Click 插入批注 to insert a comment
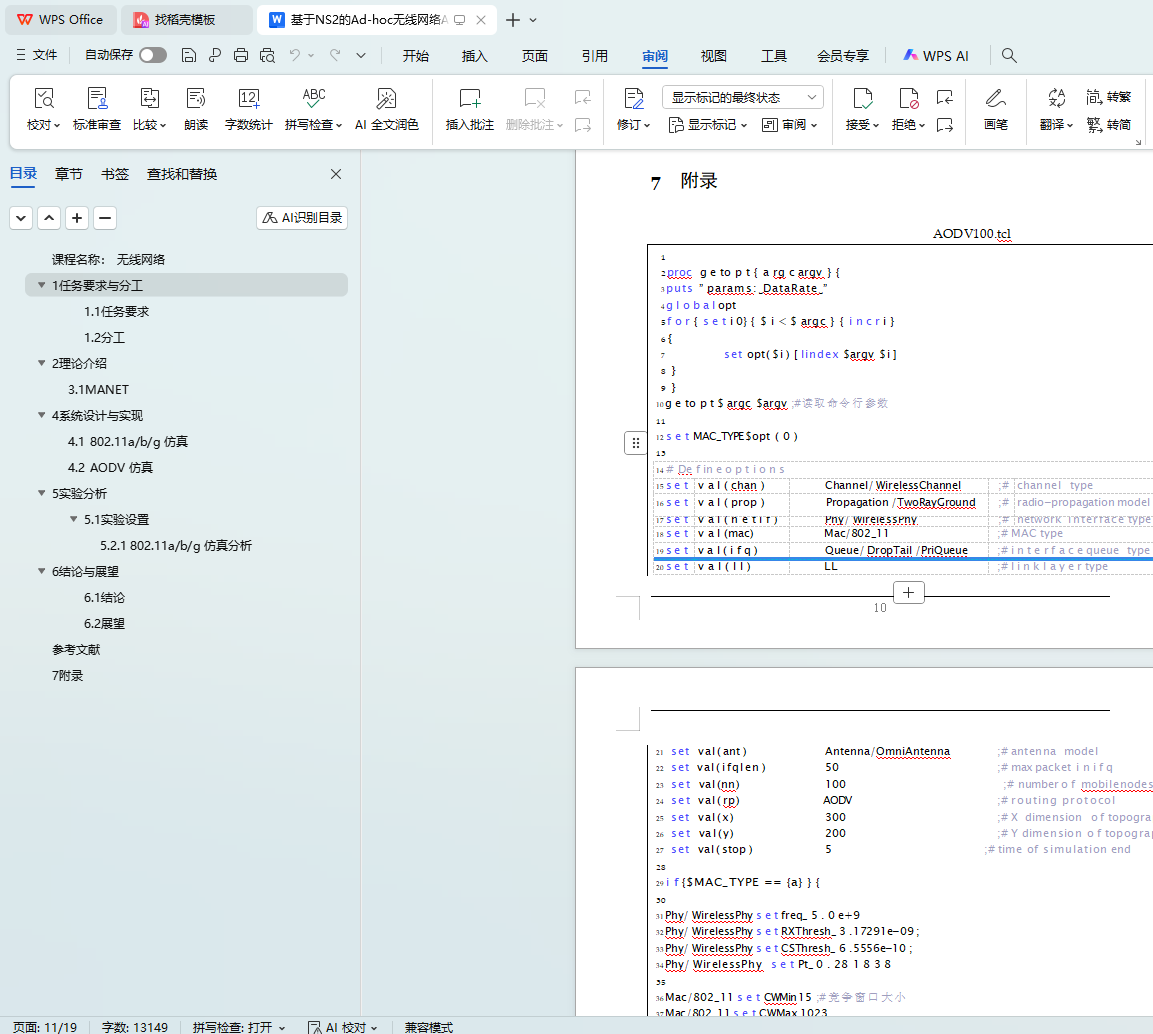This screenshot has width=1153, height=1034. [470, 108]
